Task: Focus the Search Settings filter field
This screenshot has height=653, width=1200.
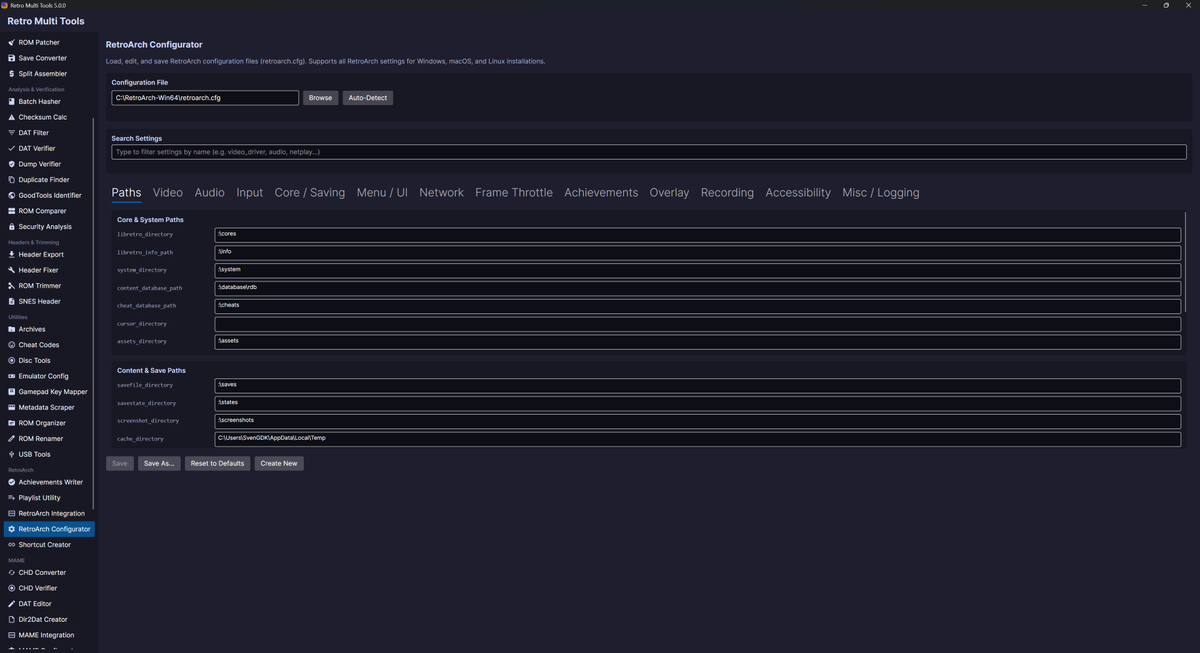Action: pos(649,152)
